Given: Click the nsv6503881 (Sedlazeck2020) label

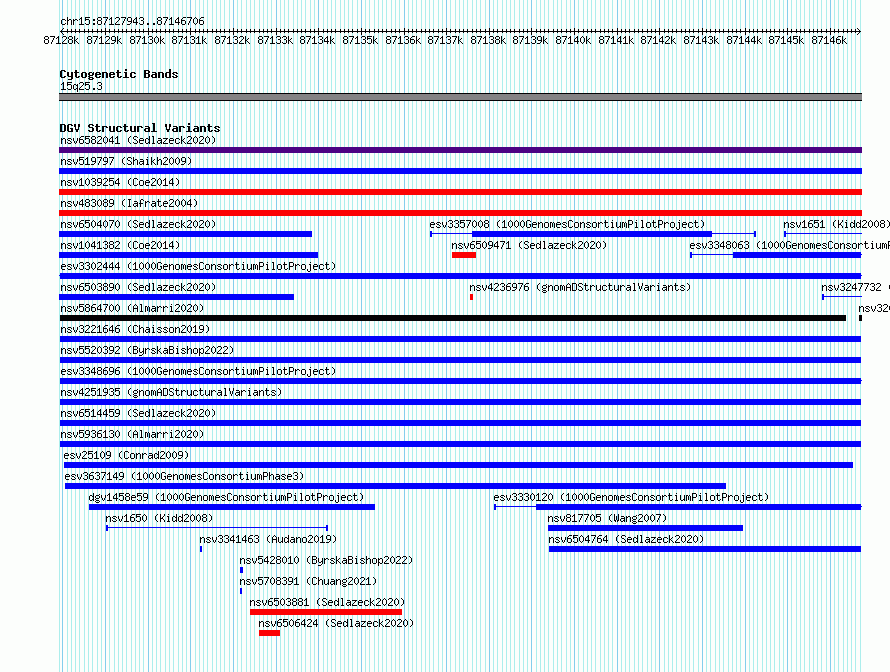Looking at the screenshot, I should [x=327, y=602].
